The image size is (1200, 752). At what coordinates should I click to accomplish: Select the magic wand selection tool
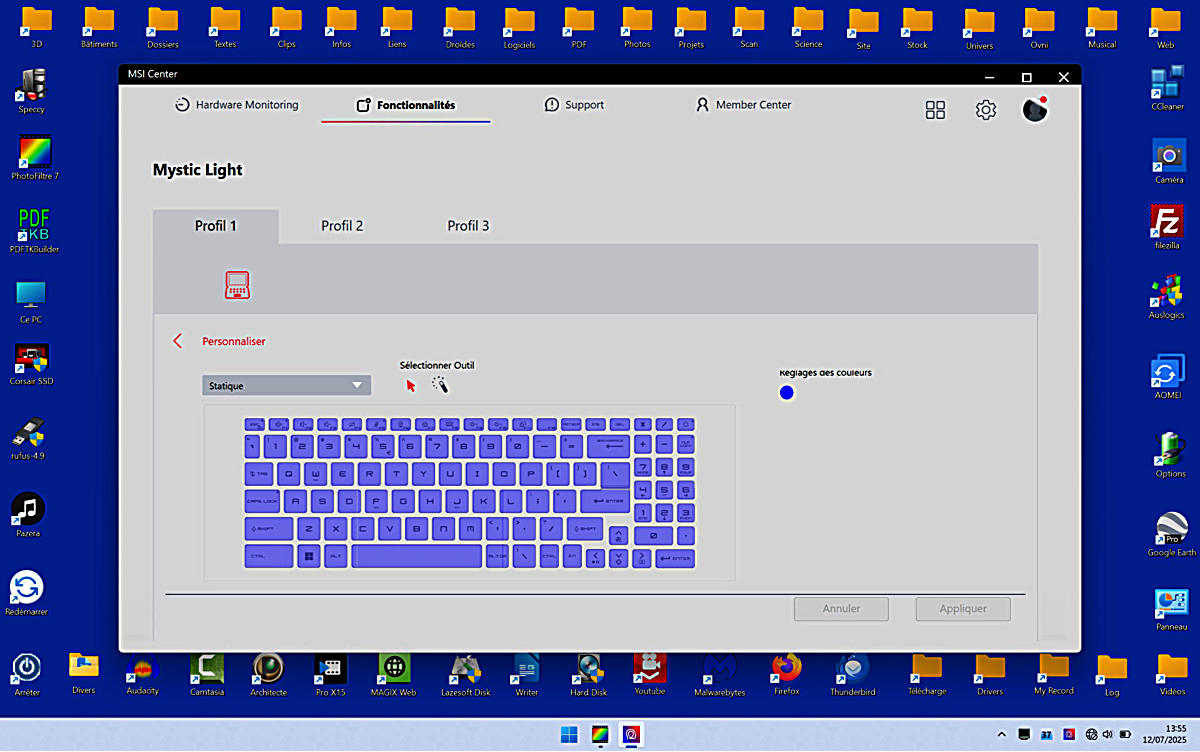tap(440, 385)
